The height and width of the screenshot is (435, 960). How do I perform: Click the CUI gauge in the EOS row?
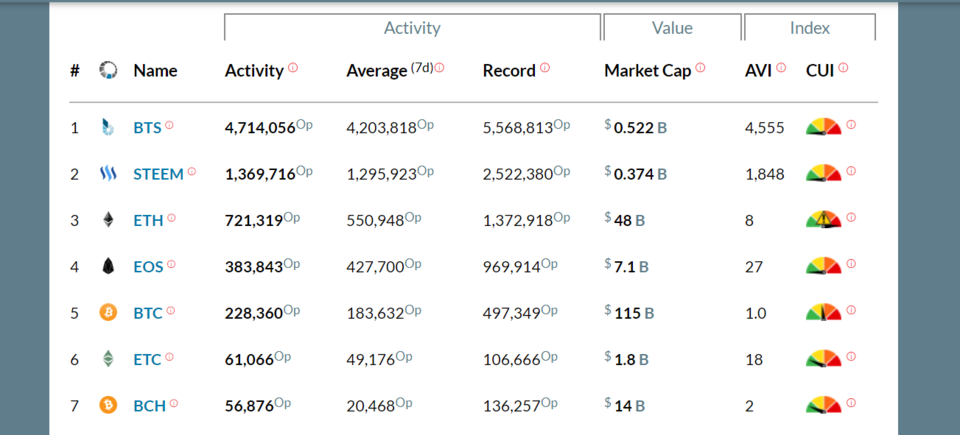(x=823, y=266)
